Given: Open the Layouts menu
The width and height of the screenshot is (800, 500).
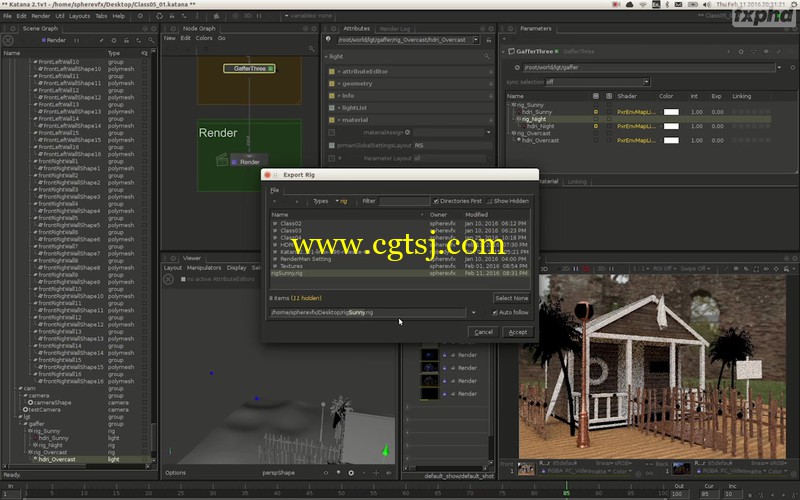Looking at the screenshot, I should click(x=80, y=16).
